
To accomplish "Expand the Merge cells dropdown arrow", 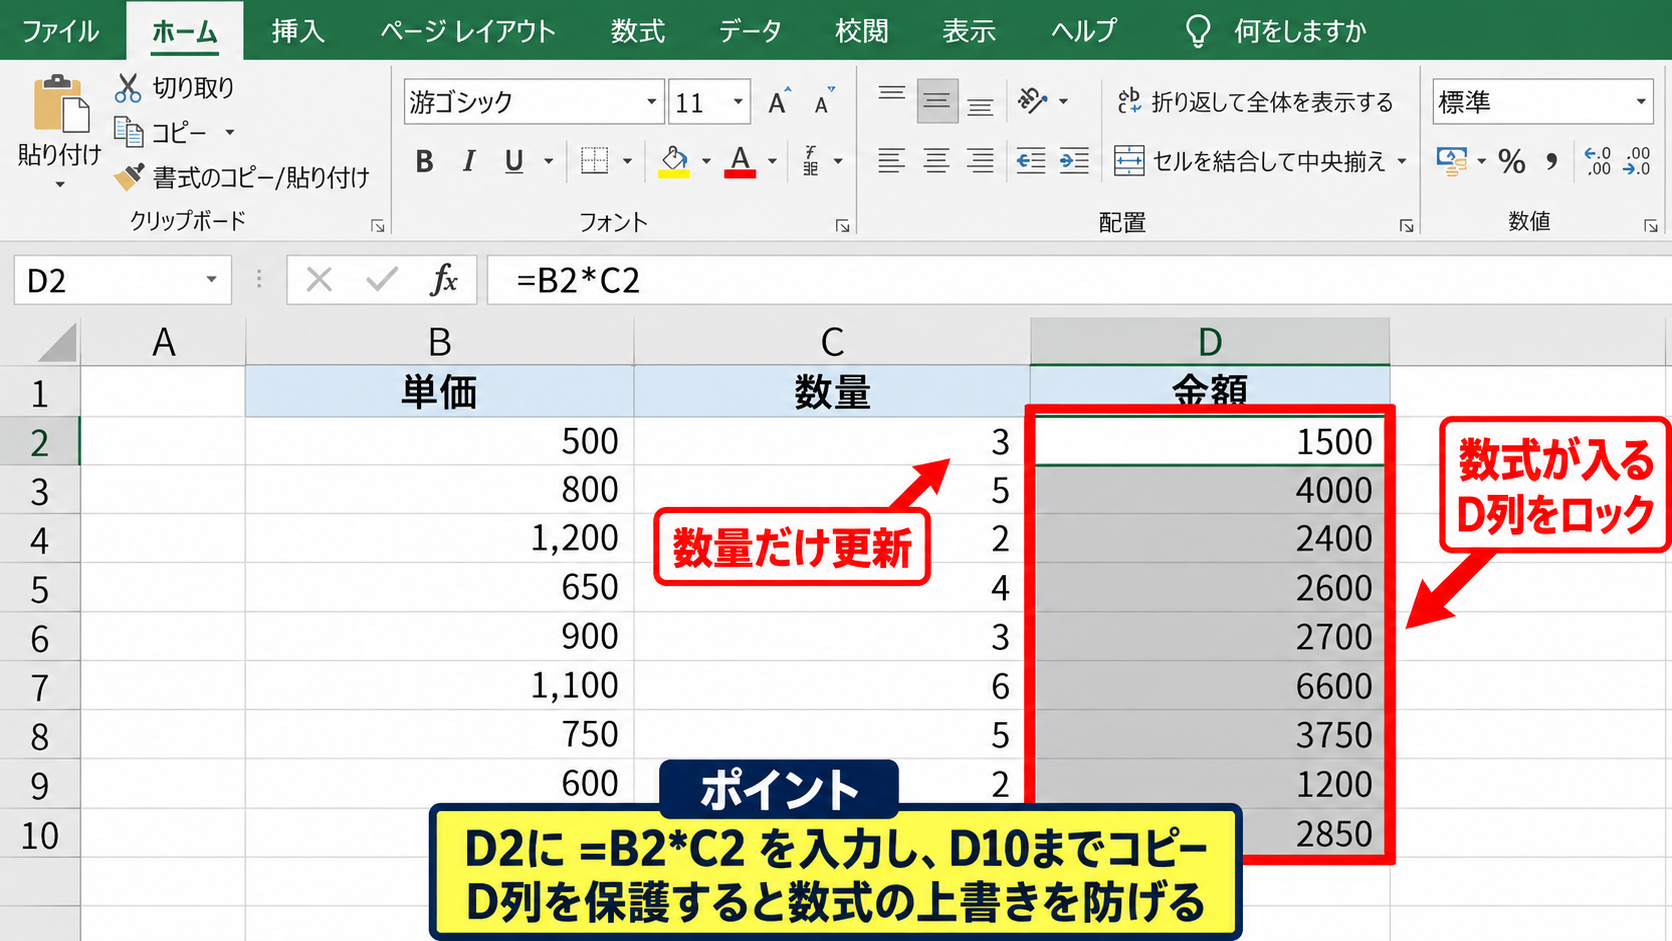I will [1402, 161].
